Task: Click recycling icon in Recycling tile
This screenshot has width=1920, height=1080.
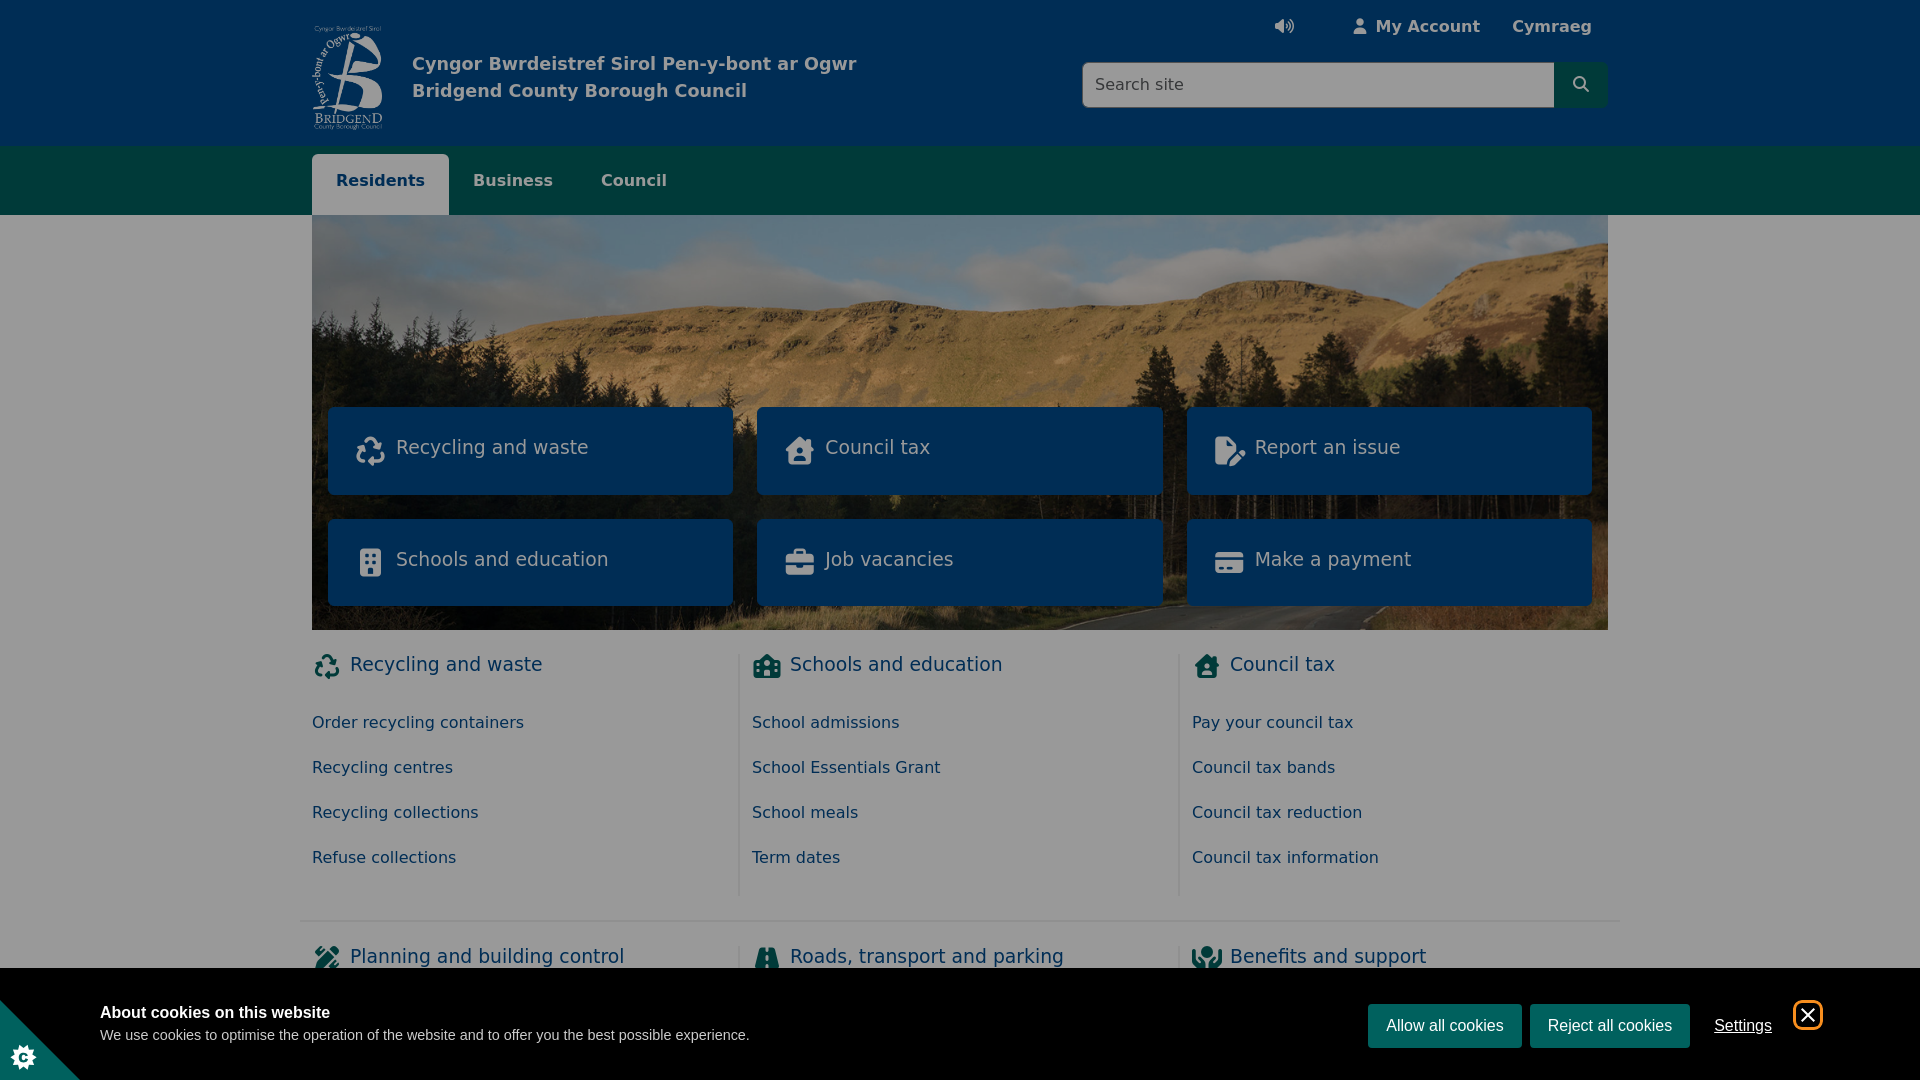Action: 370,451
